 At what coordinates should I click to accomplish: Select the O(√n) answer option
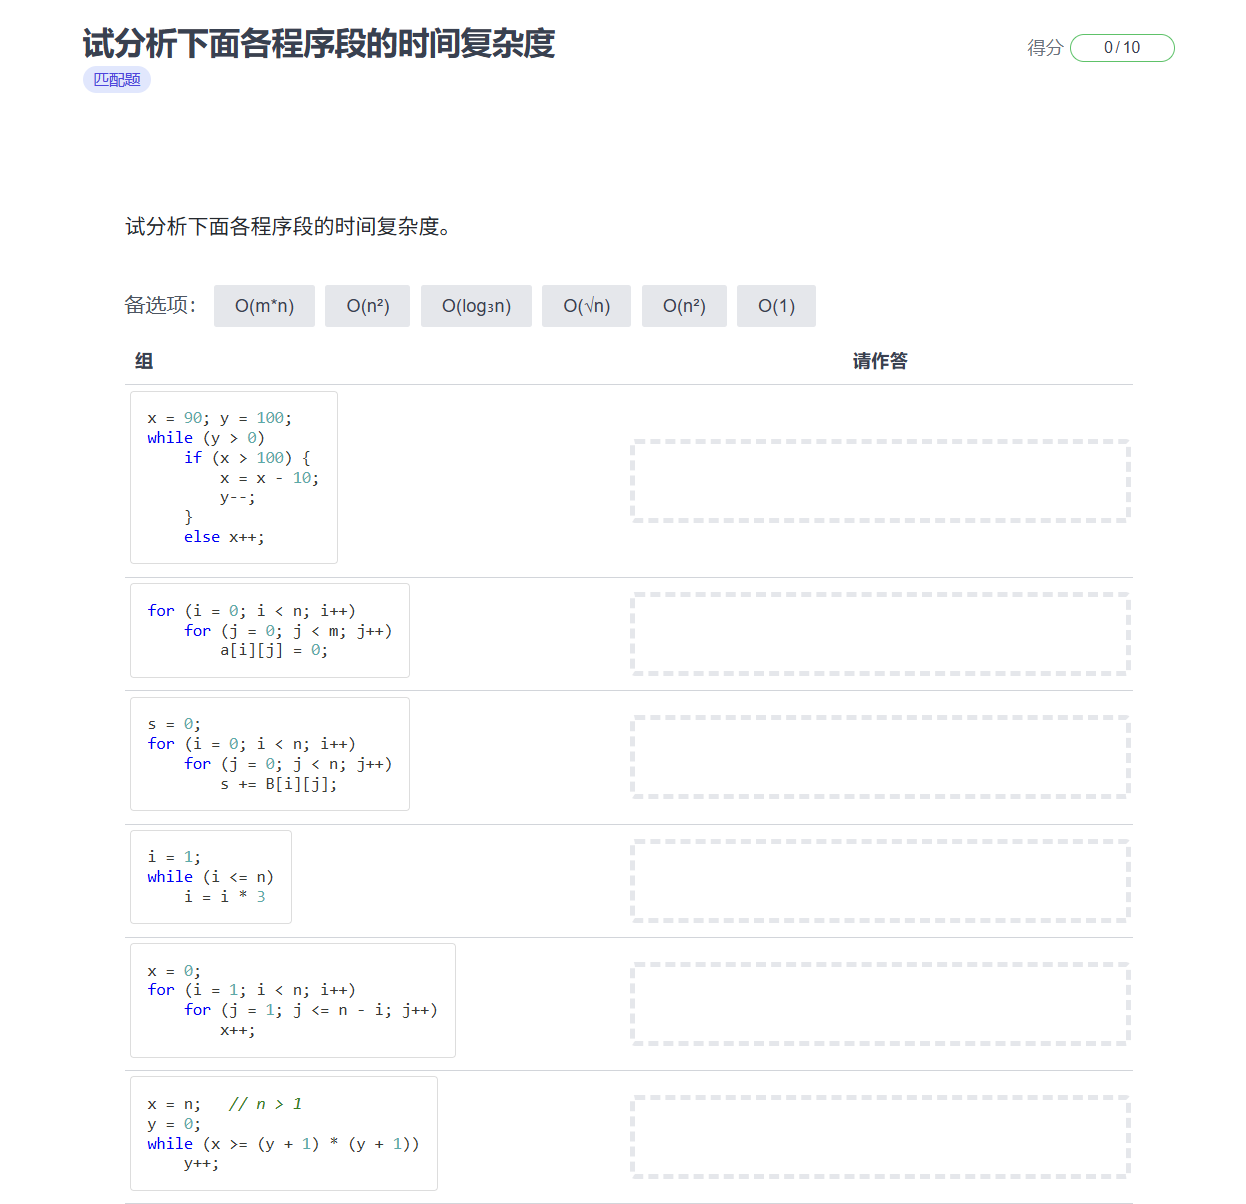(x=586, y=306)
